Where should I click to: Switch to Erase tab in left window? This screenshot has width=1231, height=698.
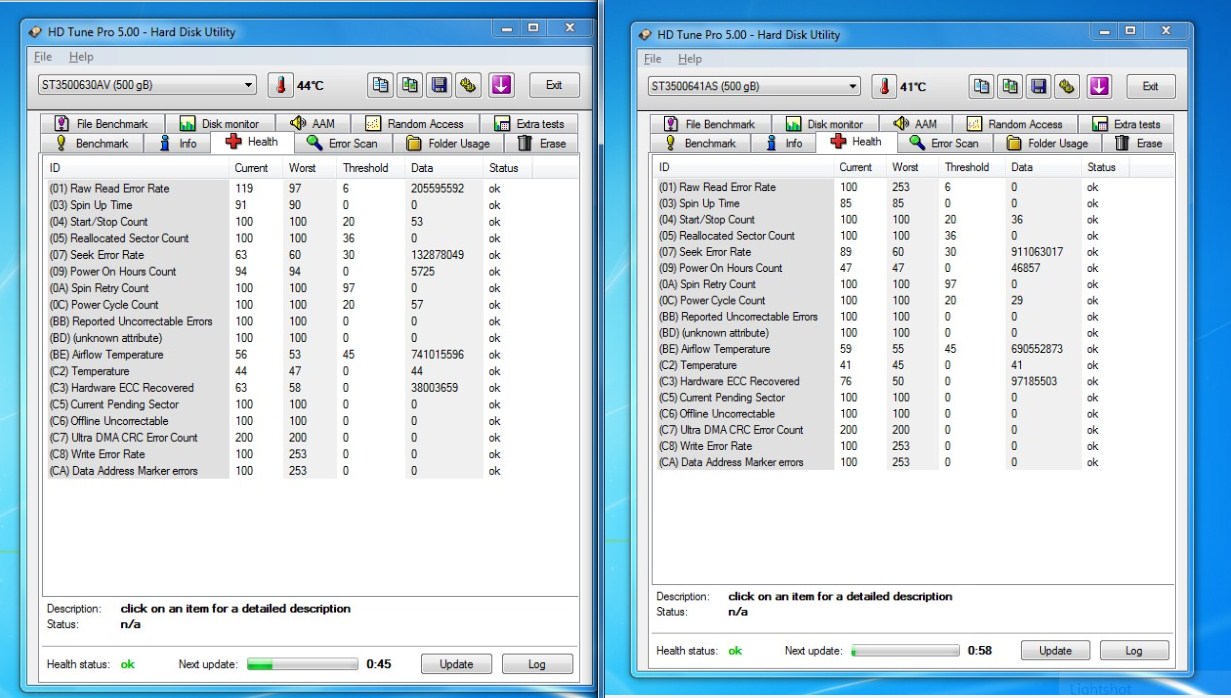tap(541, 143)
